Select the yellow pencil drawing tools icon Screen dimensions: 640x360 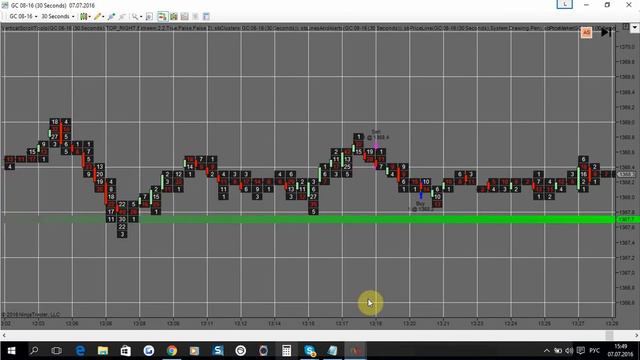click(97, 16)
